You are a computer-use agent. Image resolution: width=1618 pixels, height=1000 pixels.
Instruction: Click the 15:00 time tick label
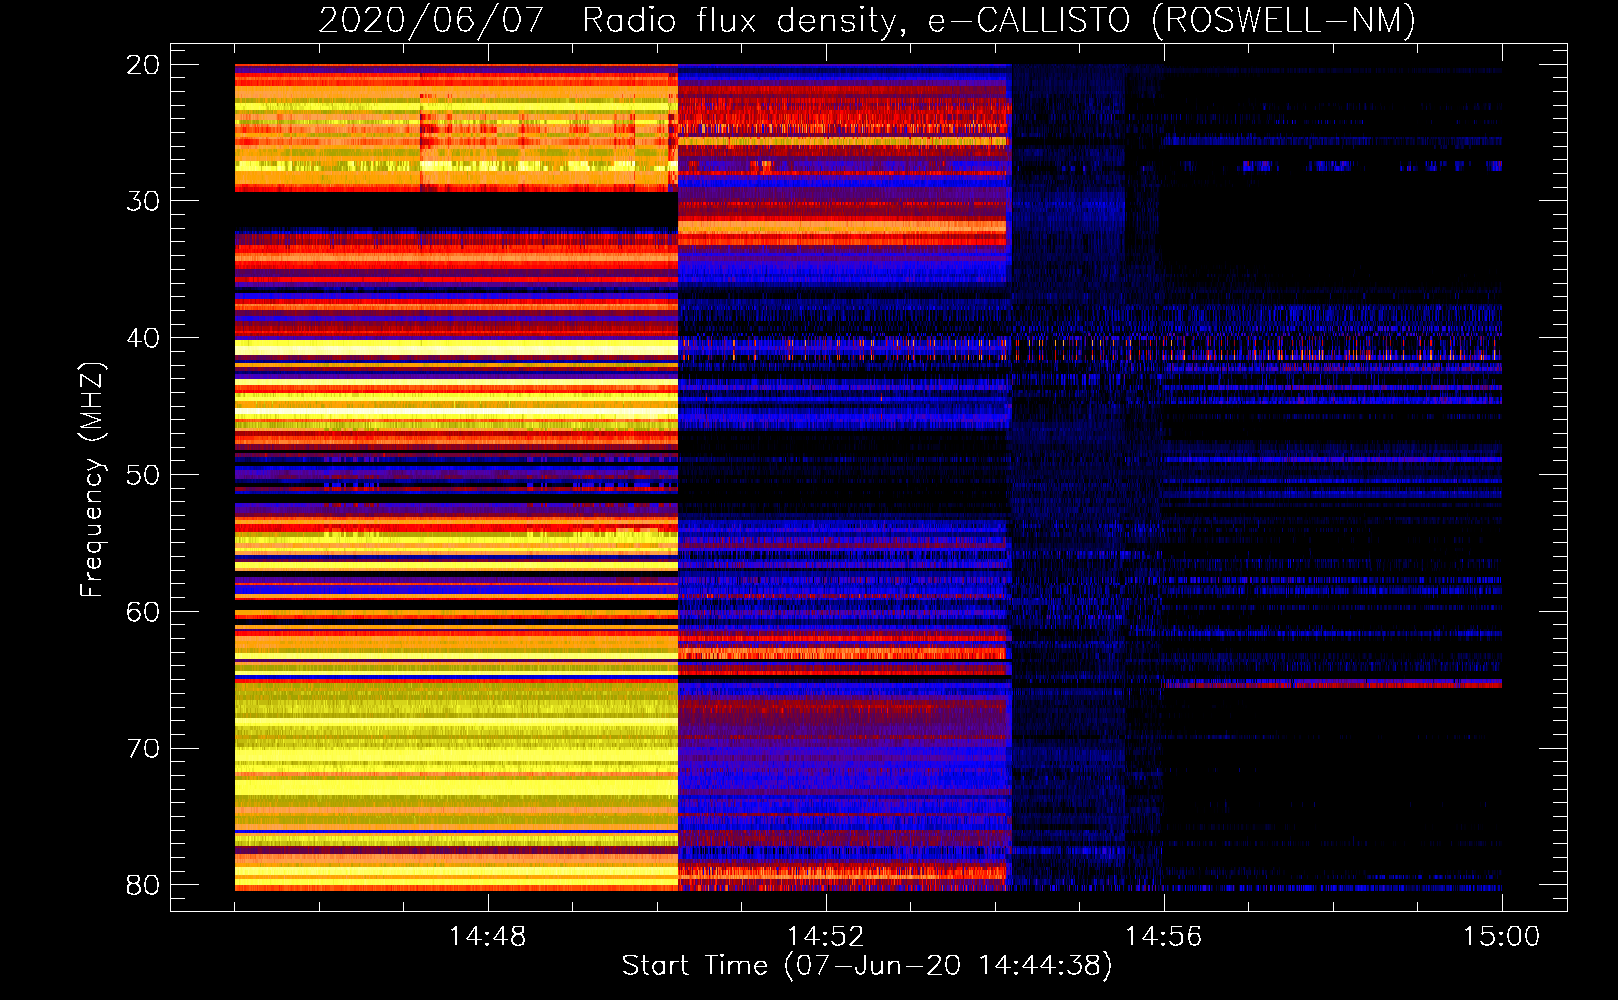[x=1501, y=937]
